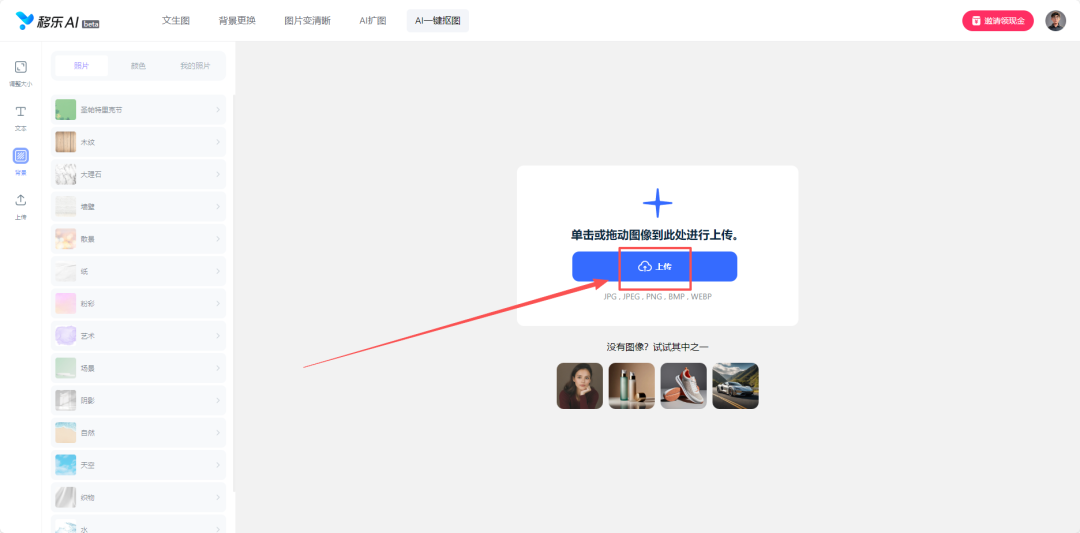The image size is (1080, 533).
Task: Expand the 圣帕特里克节 category chevron
Action: [x=218, y=109]
